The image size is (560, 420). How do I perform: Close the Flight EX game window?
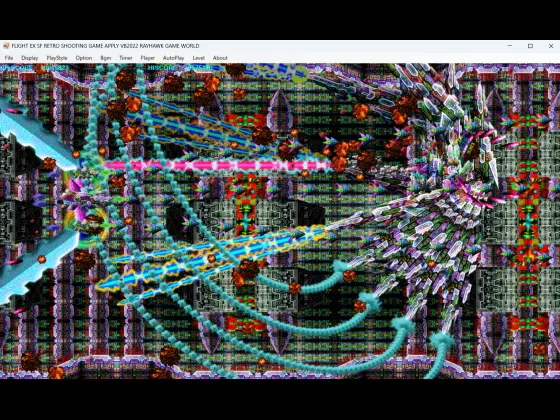550,46
